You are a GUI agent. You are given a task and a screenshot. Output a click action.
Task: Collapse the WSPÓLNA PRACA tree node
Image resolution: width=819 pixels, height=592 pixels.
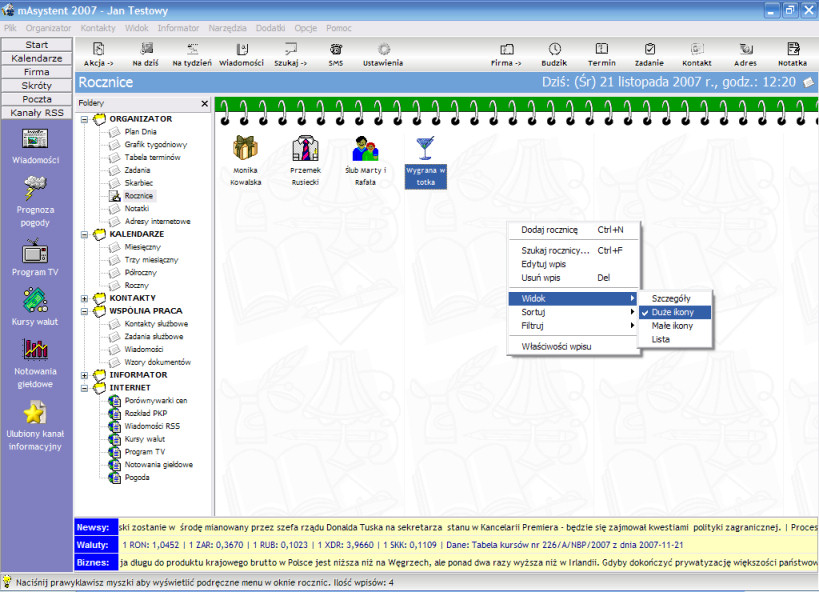[x=84, y=311]
